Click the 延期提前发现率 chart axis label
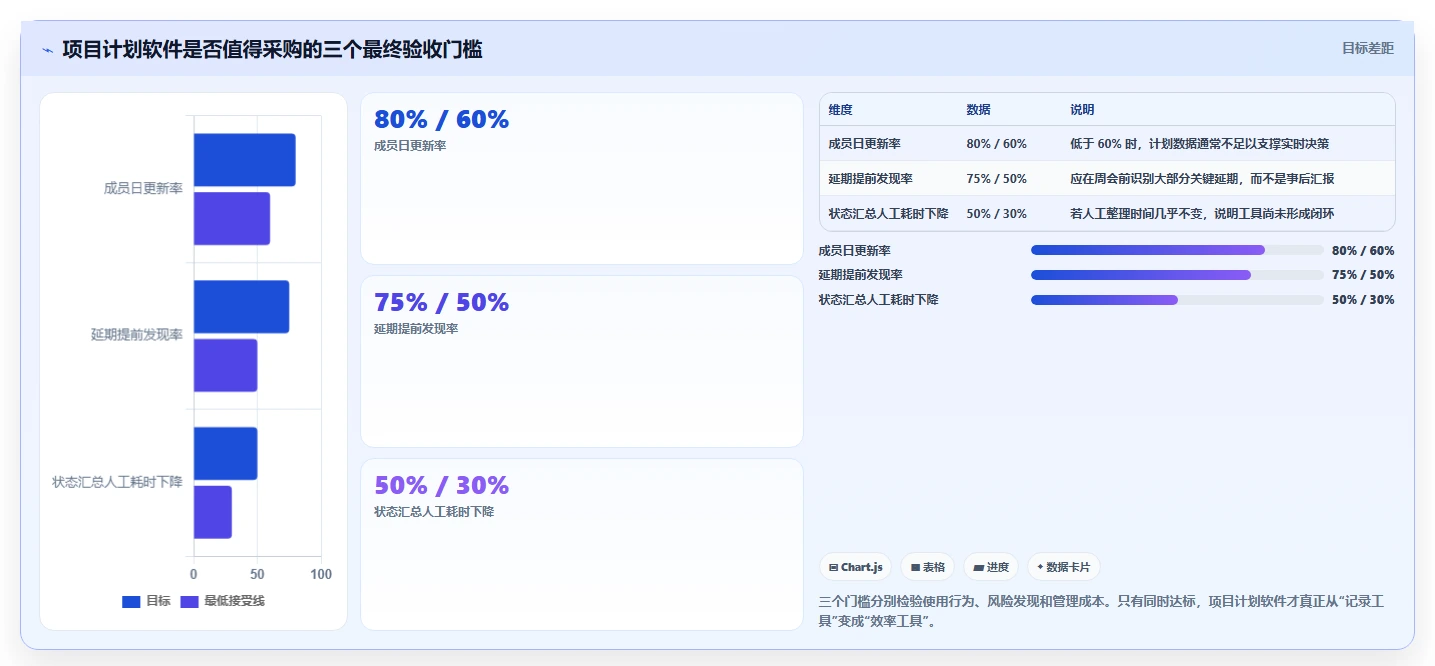This screenshot has height=666, width=1435. pyautogui.click(x=137, y=335)
